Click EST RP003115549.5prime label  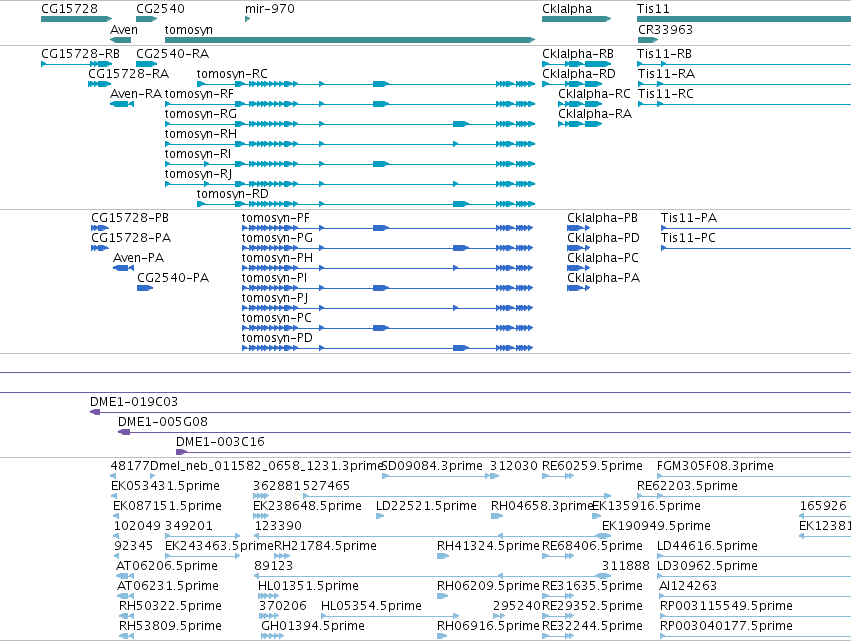[x=726, y=606]
